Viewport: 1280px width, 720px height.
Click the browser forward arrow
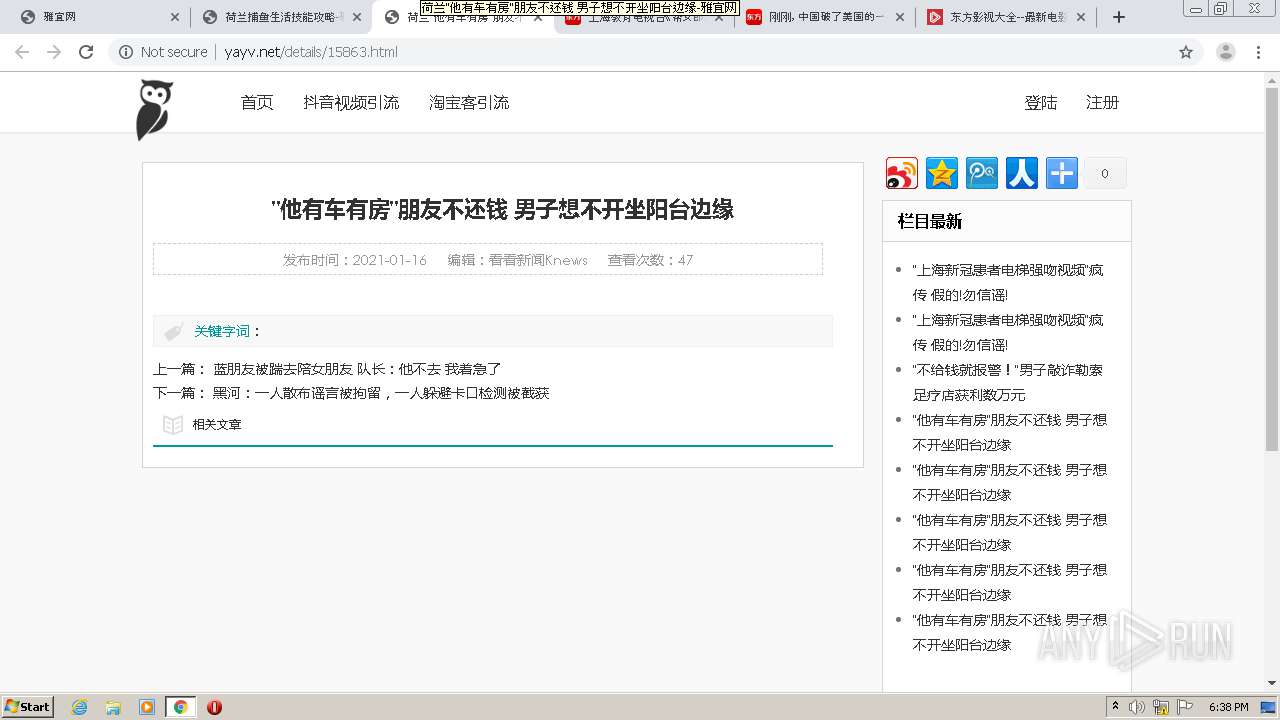[x=54, y=52]
